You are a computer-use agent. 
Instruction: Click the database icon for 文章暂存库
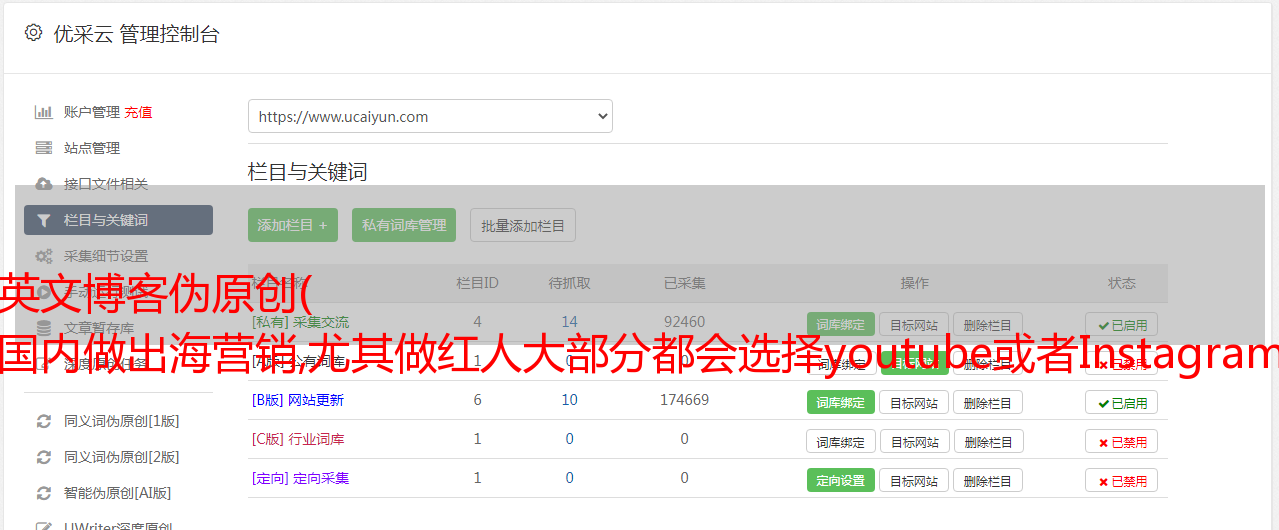coord(44,328)
